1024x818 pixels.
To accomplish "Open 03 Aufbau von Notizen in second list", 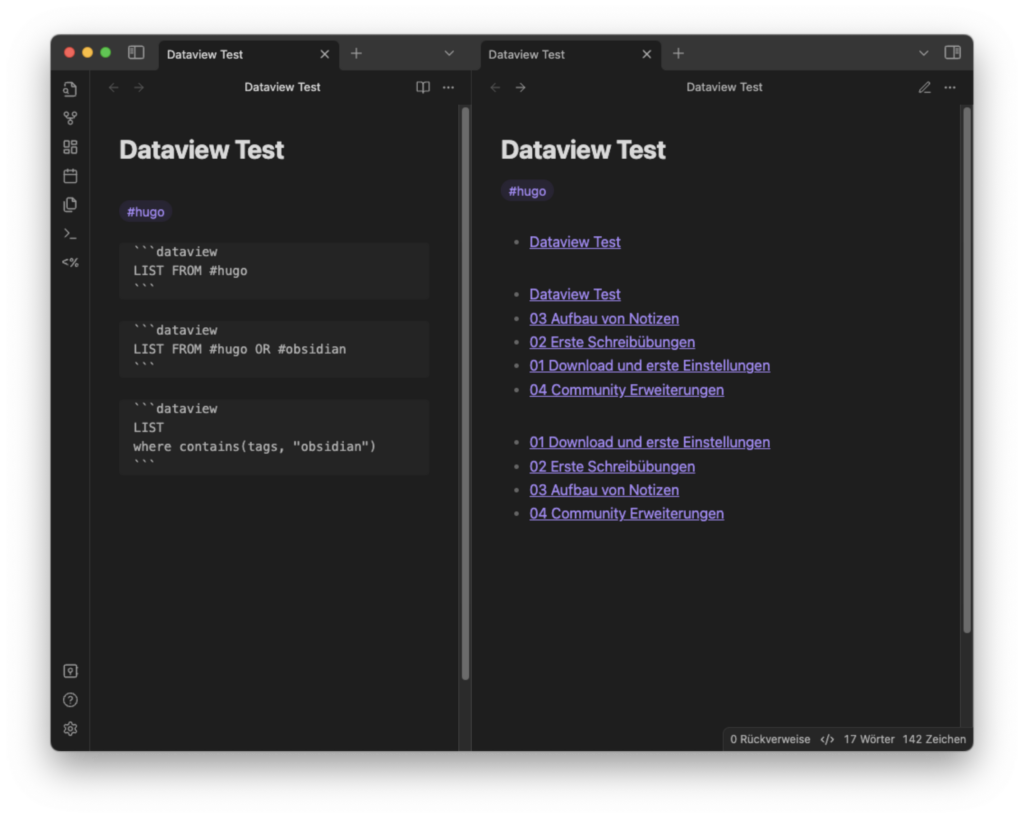I will click(604, 319).
